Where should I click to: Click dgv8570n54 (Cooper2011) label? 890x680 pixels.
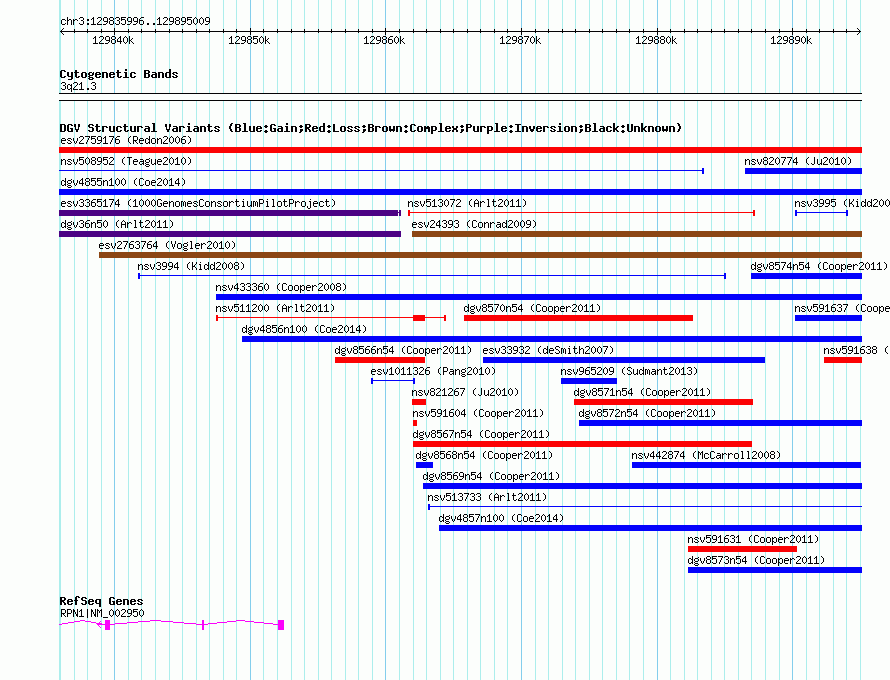(532, 308)
